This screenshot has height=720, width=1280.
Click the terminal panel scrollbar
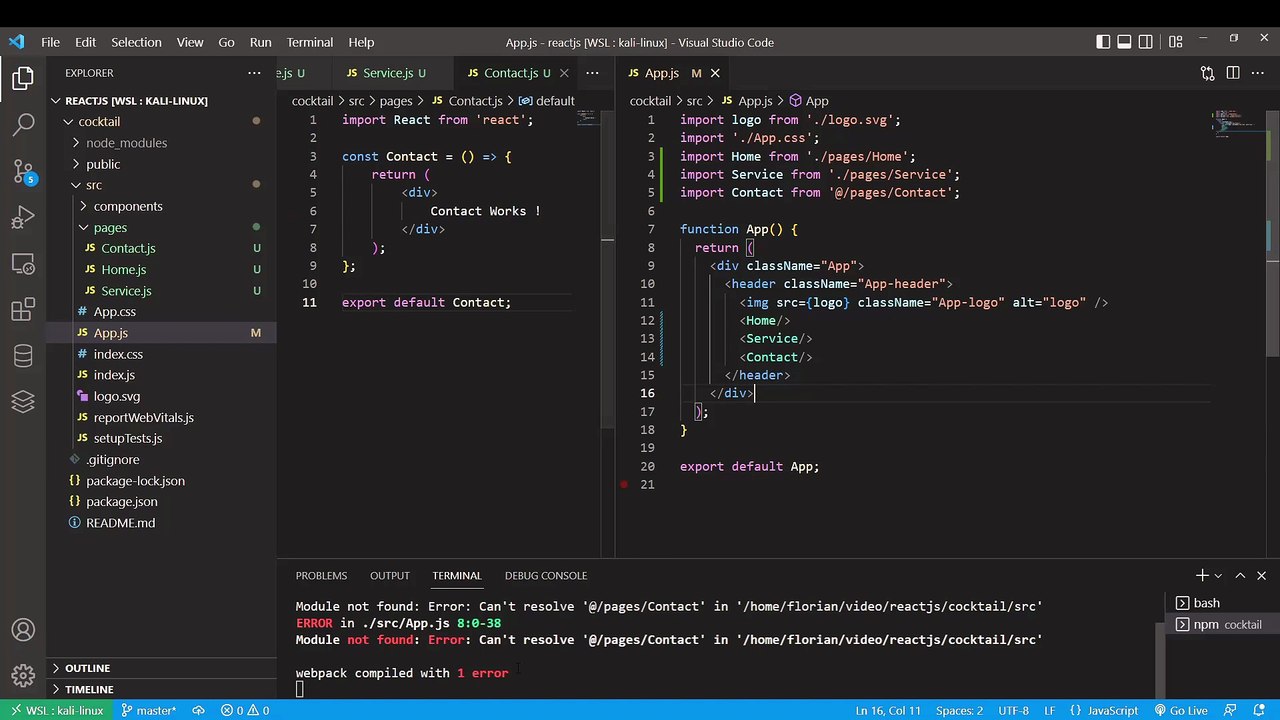1160,661
